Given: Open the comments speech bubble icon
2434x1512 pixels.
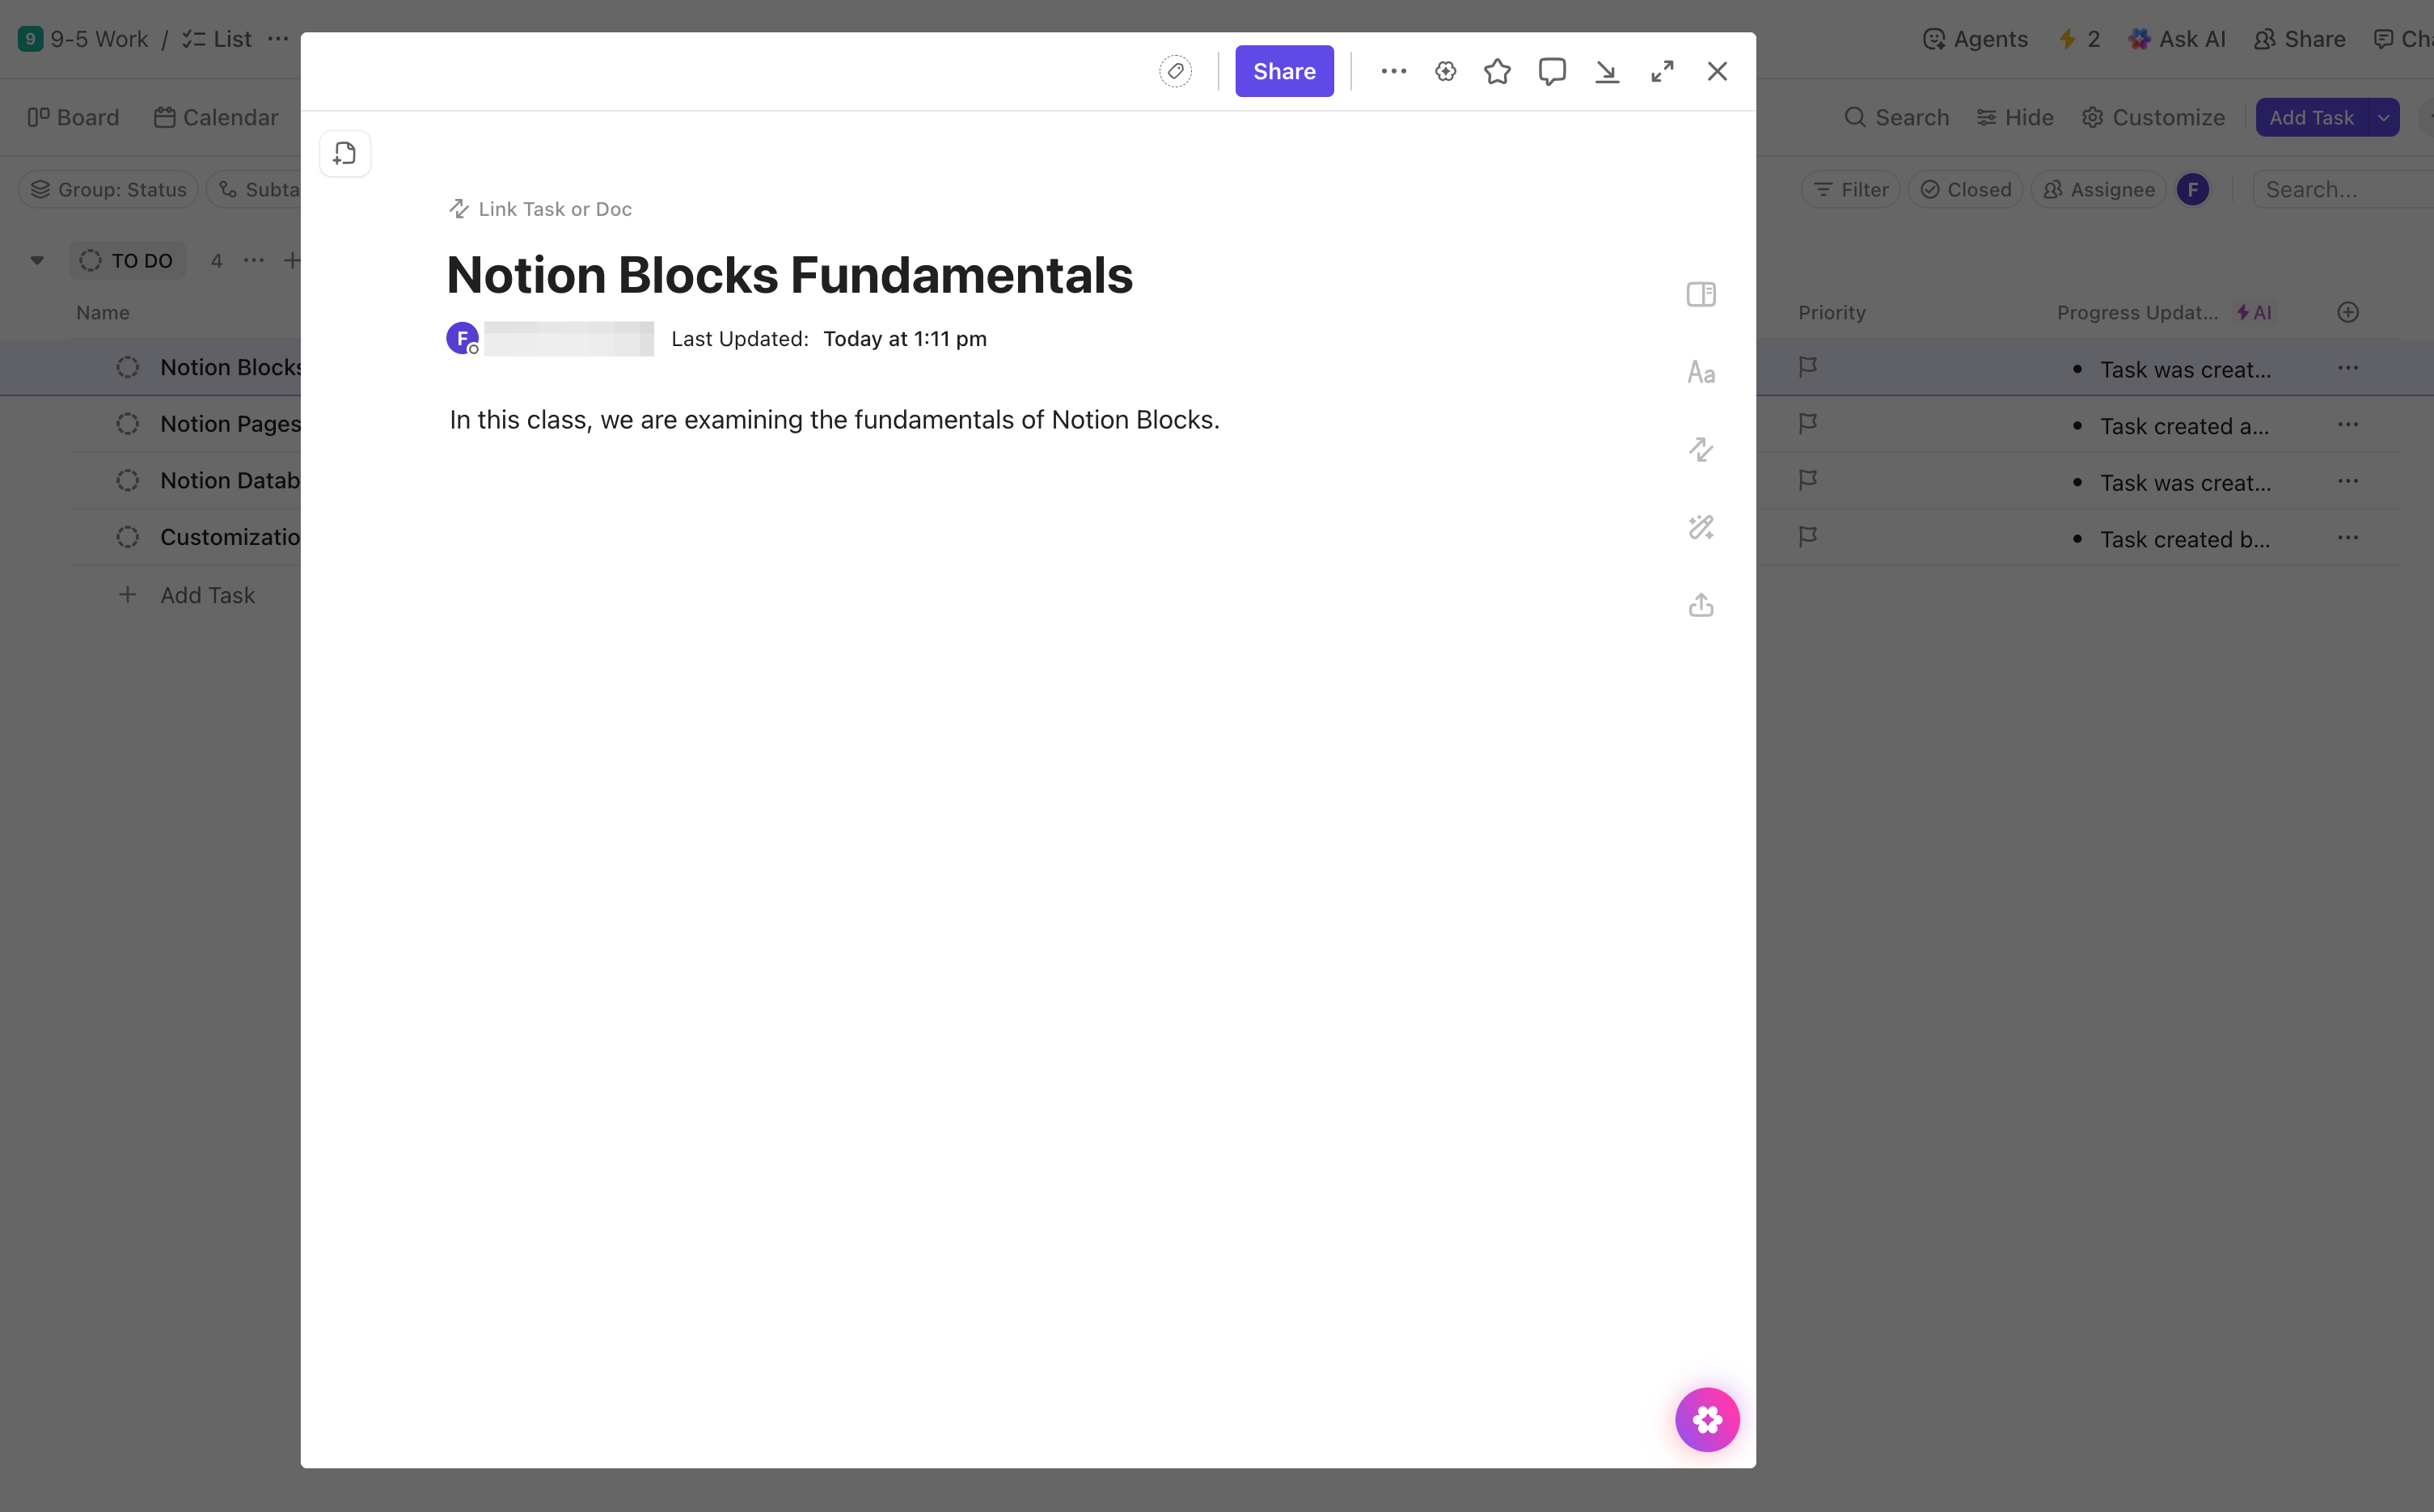Looking at the screenshot, I should [1551, 71].
